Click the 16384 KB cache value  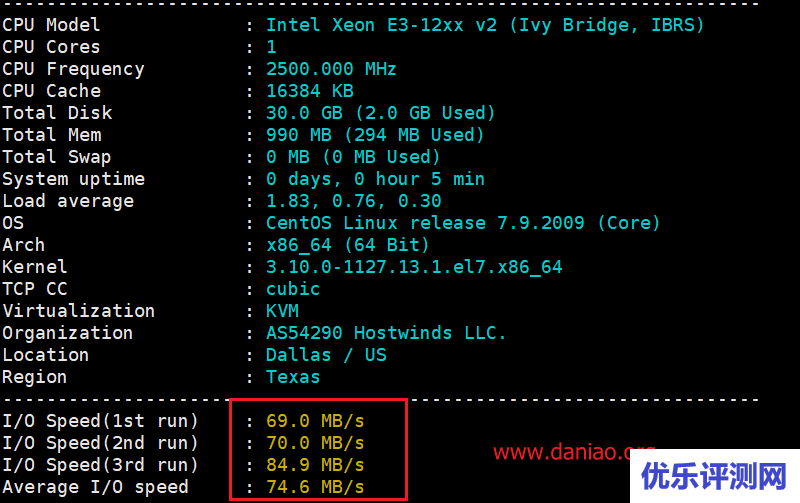(x=309, y=91)
